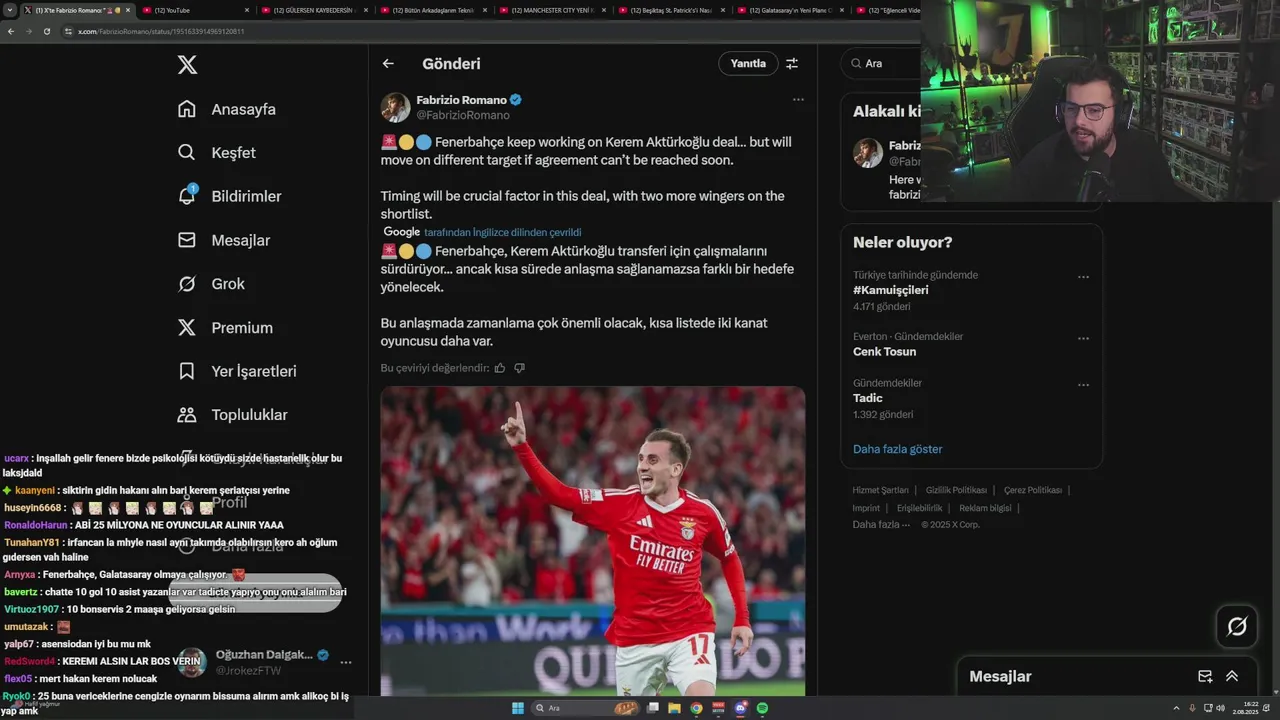The width and height of the screenshot is (1280, 720).
Task: Click Fabrizio Romano's name on the post
Action: (x=462, y=100)
